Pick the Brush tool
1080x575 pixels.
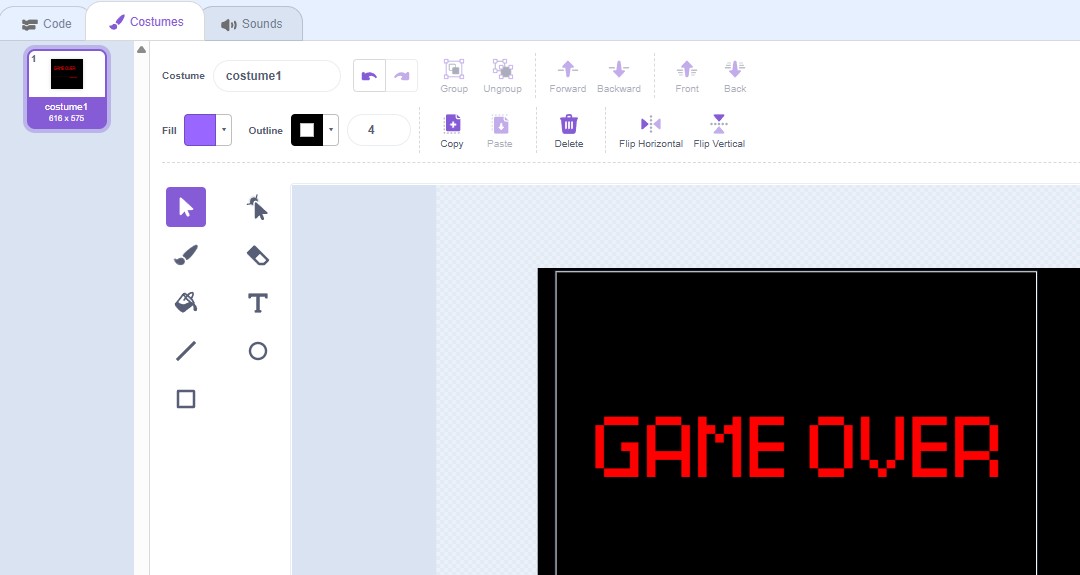pyautogui.click(x=186, y=255)
